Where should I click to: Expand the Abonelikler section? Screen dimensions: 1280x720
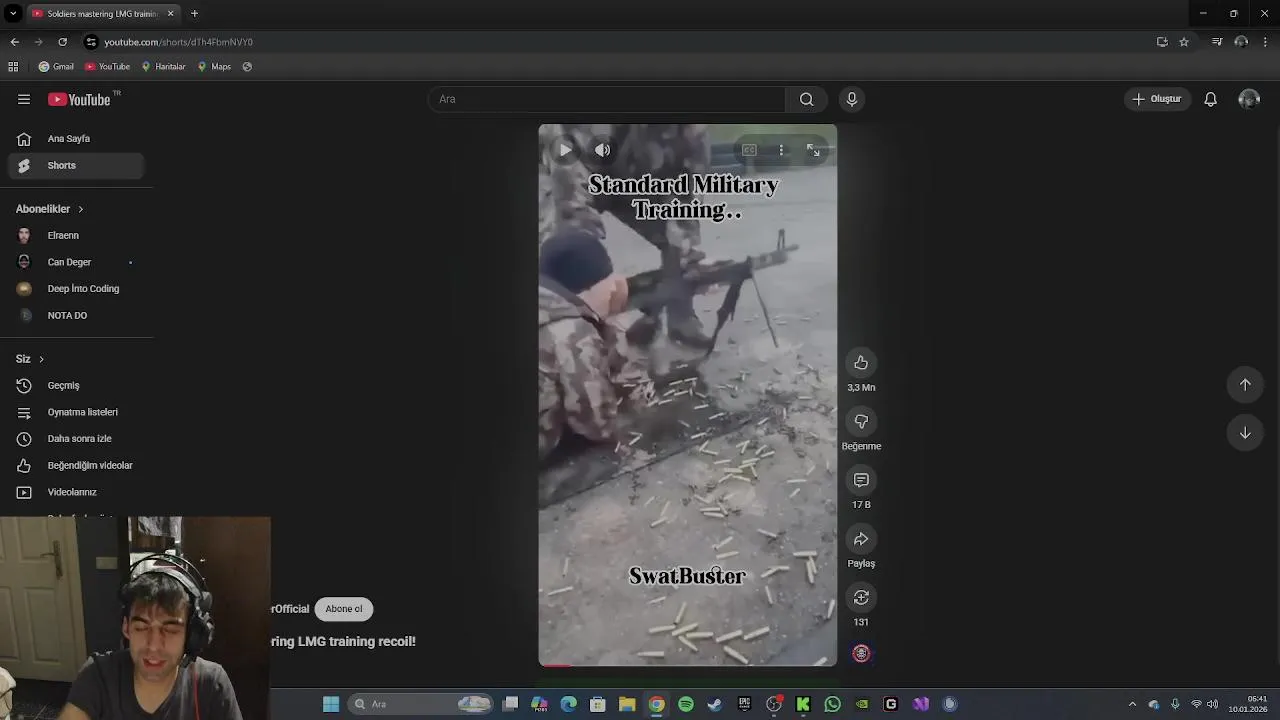[x=50, y=209]
